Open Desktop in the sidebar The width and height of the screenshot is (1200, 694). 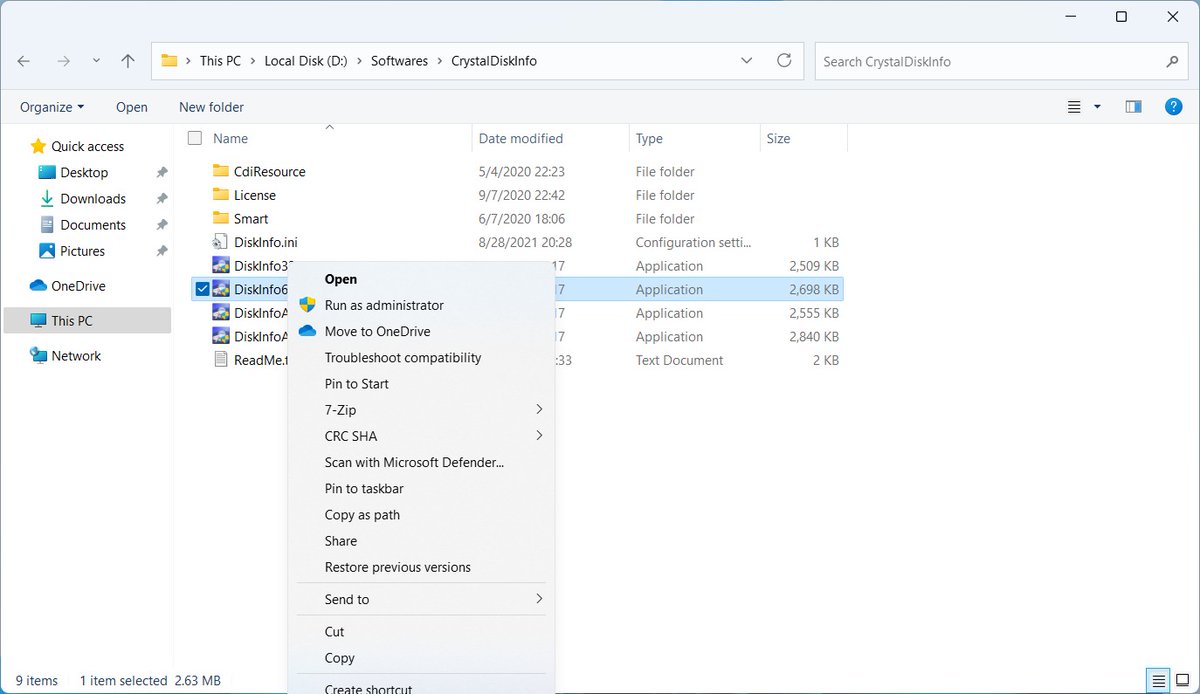pos(84,172)
